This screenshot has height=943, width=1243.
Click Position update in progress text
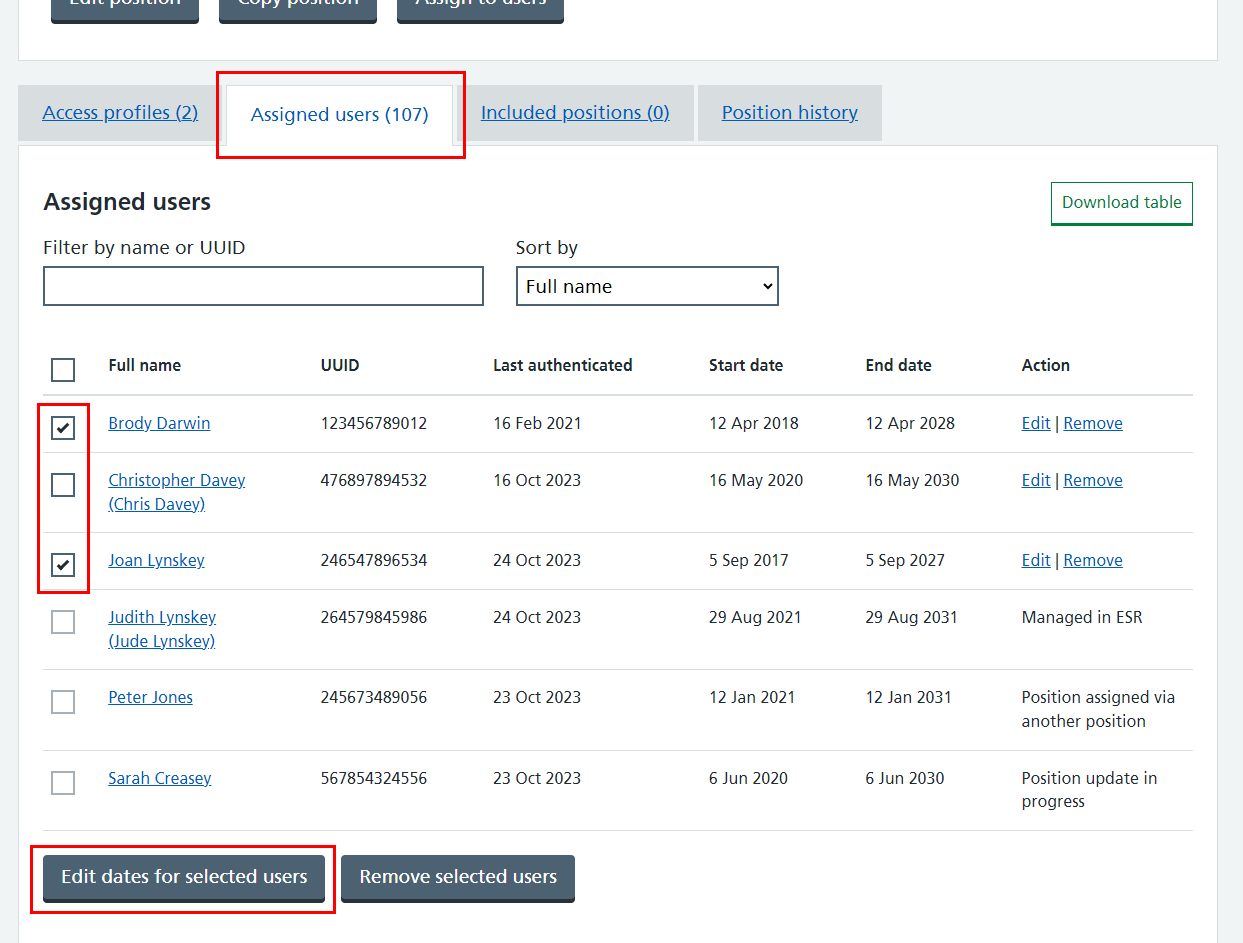tap(1090, 790)
